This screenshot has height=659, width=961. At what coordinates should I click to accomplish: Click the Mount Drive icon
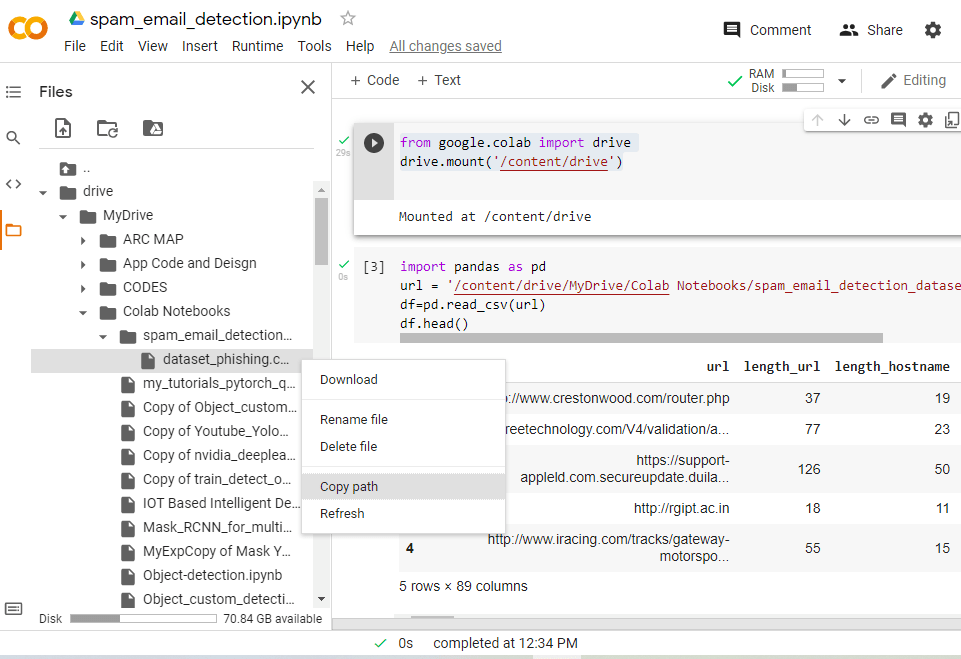point(152,128)
